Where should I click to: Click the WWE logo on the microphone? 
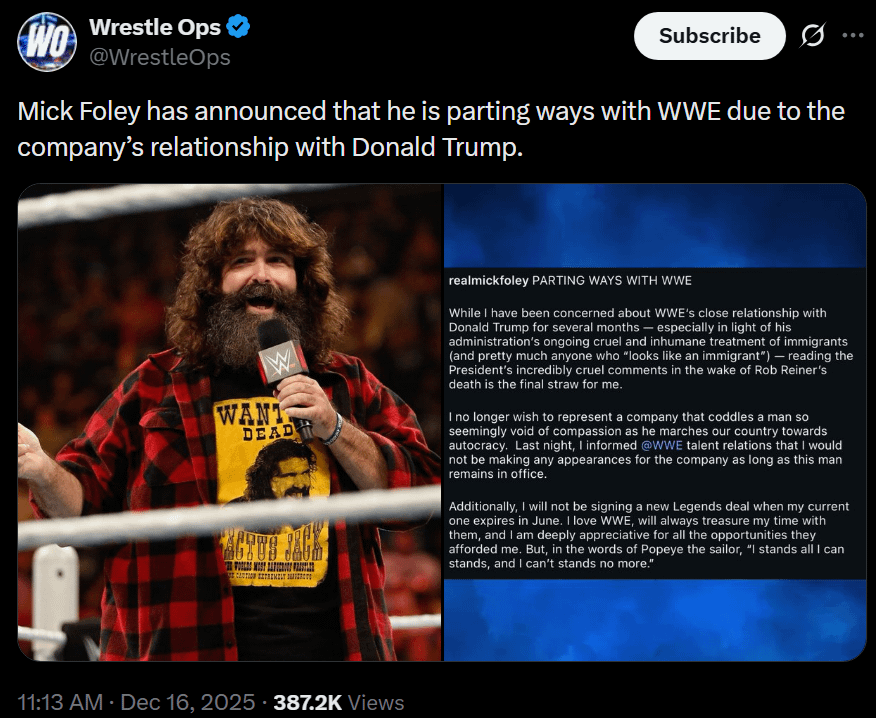[x=280, y=360]
